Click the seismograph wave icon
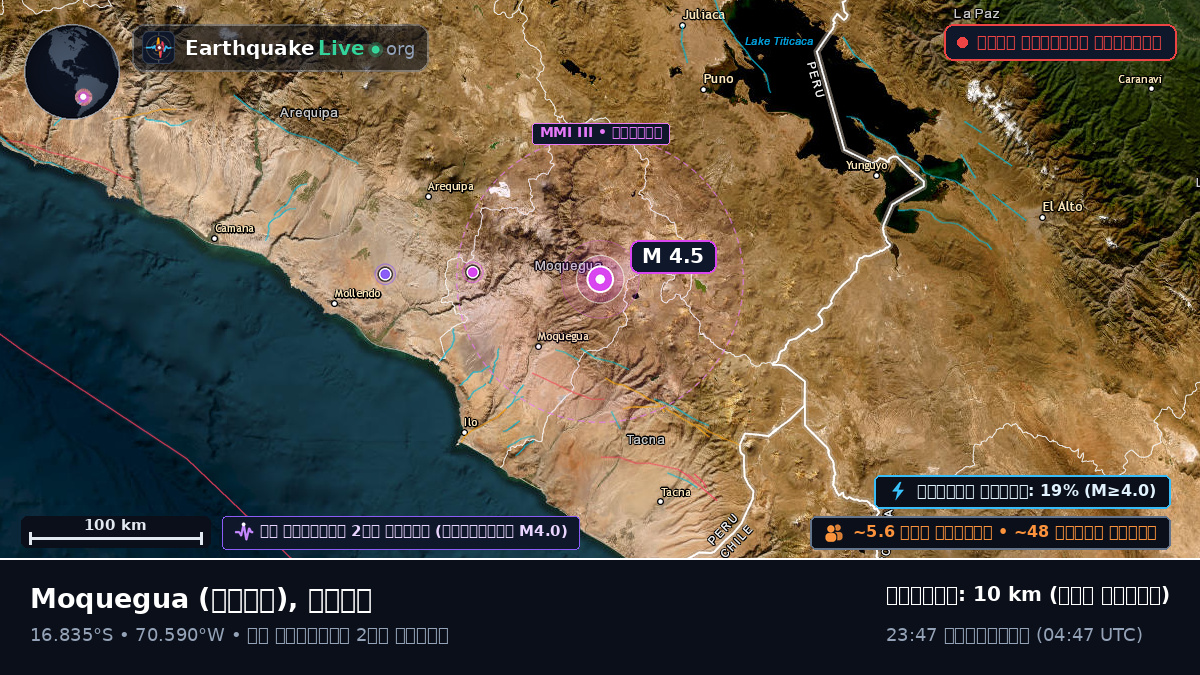This screenshot has width=1200, height=675. pos(244,532)
